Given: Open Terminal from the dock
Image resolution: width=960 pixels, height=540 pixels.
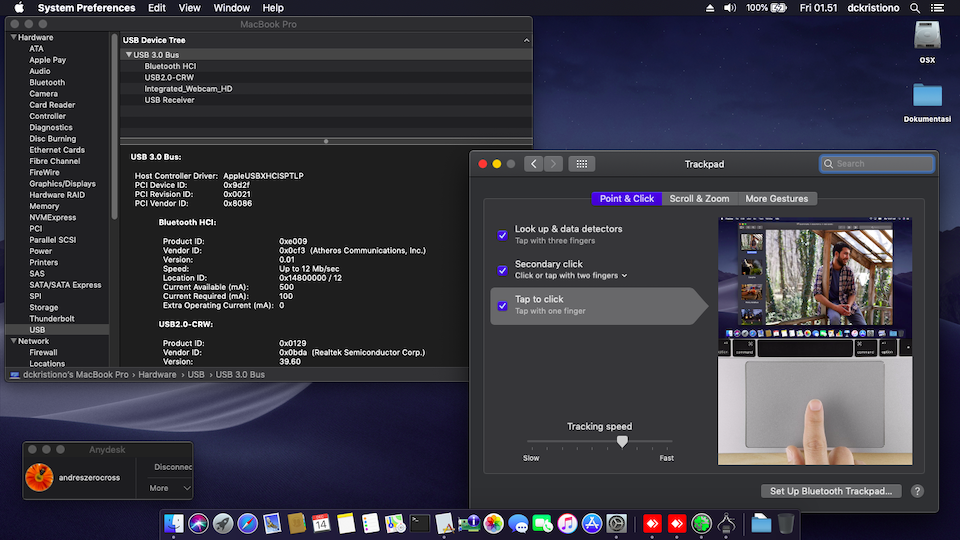Looking at the screenshot, I should [420, 523].
